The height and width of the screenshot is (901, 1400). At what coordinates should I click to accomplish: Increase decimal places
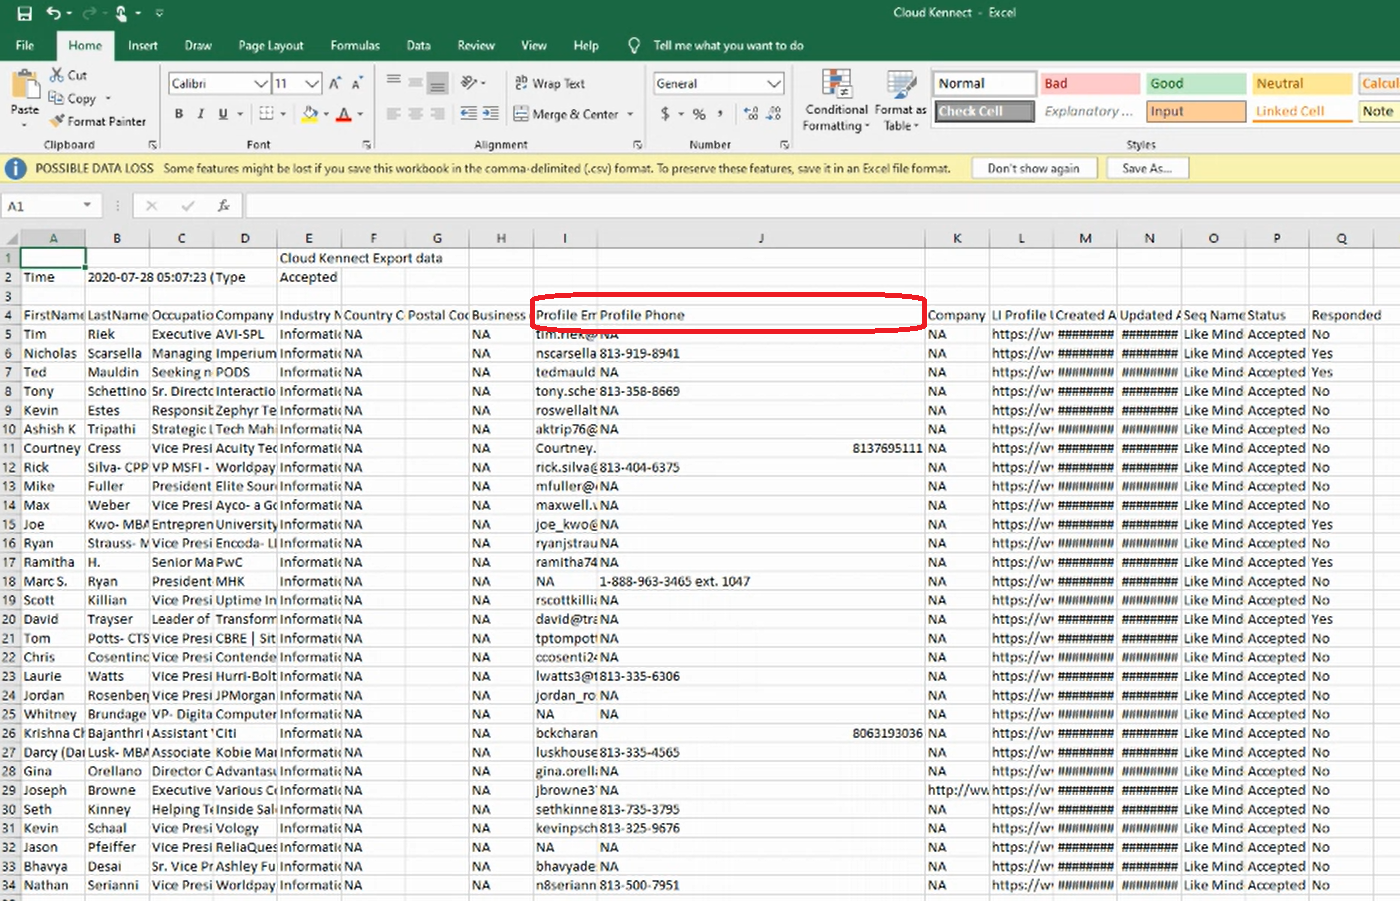pos(751,114)
